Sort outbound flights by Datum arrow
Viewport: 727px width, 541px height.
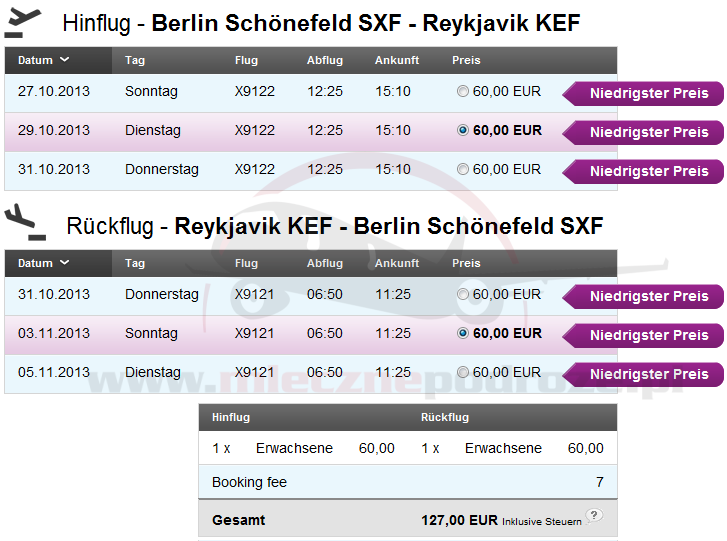coord(65,60)
